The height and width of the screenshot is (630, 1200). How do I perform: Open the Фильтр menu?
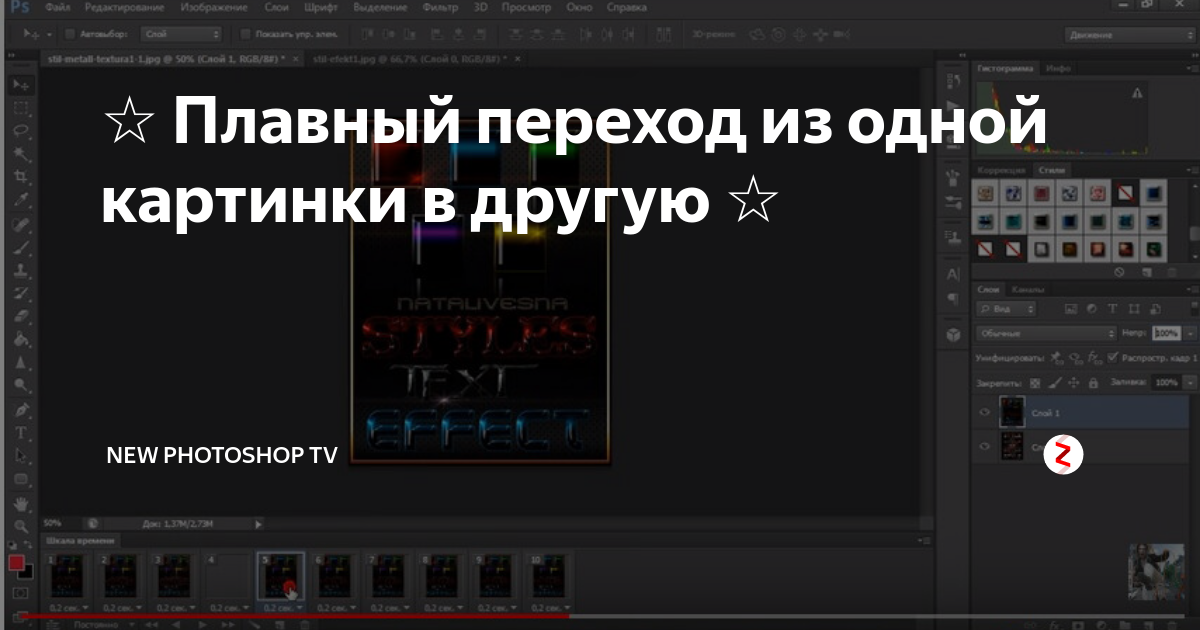point(441,7)
